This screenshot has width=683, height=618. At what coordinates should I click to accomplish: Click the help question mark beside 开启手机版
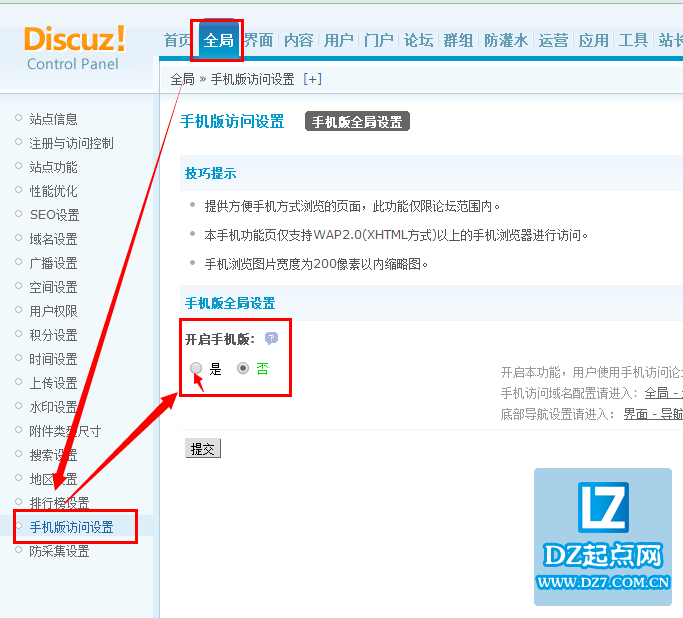[x=271, y=339]
